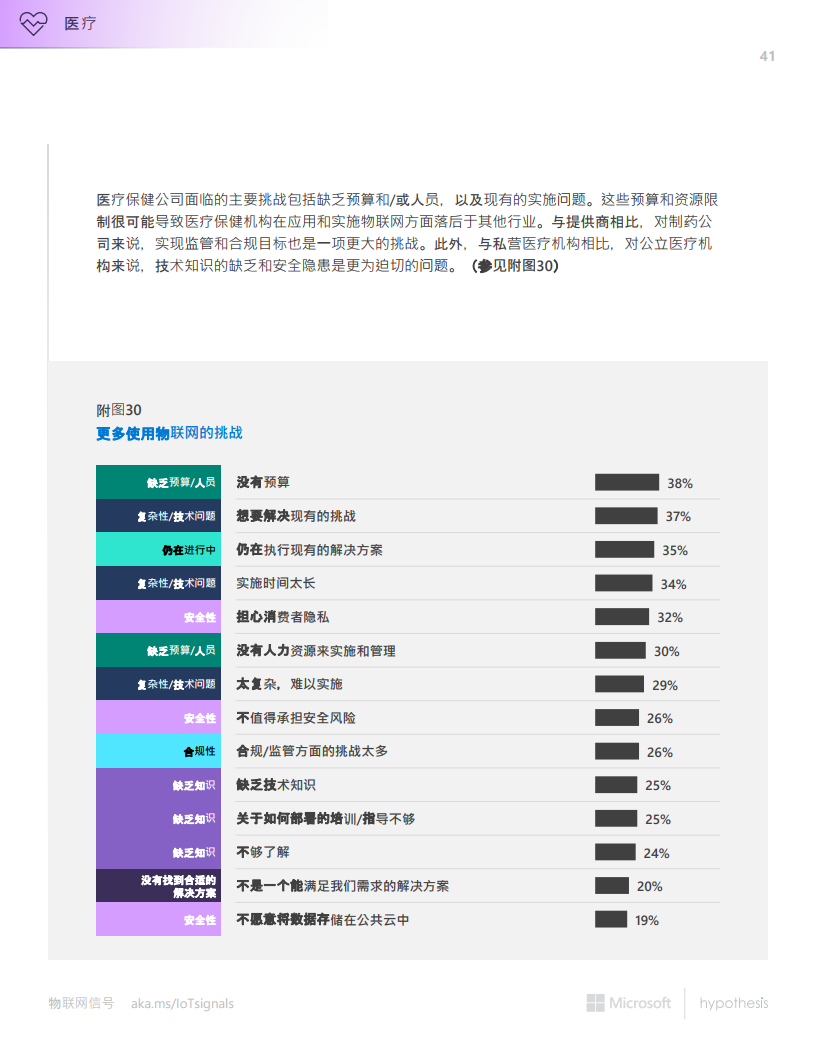Click the cyan 合规性 category tag
Viewport: 816px width, 1056px height.
click(158, 751)
